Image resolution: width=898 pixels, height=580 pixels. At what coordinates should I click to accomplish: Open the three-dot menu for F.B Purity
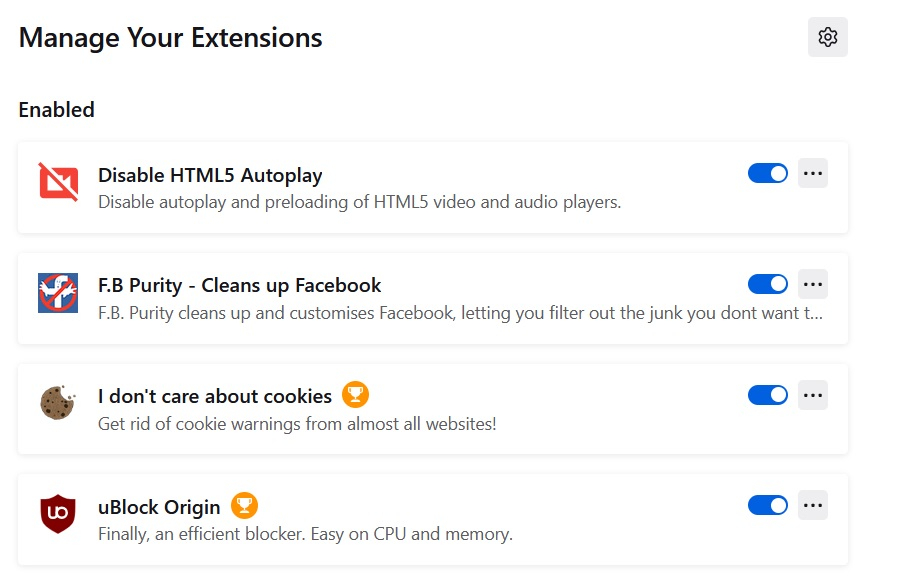813,284
